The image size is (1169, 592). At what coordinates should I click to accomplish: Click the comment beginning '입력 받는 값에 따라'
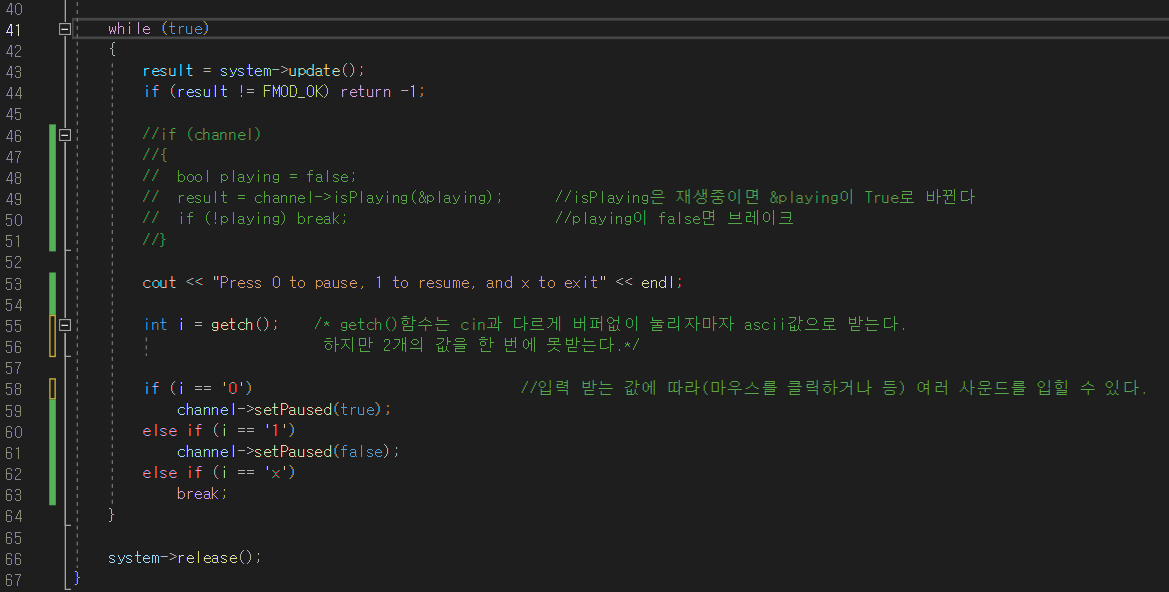[834, 388]
